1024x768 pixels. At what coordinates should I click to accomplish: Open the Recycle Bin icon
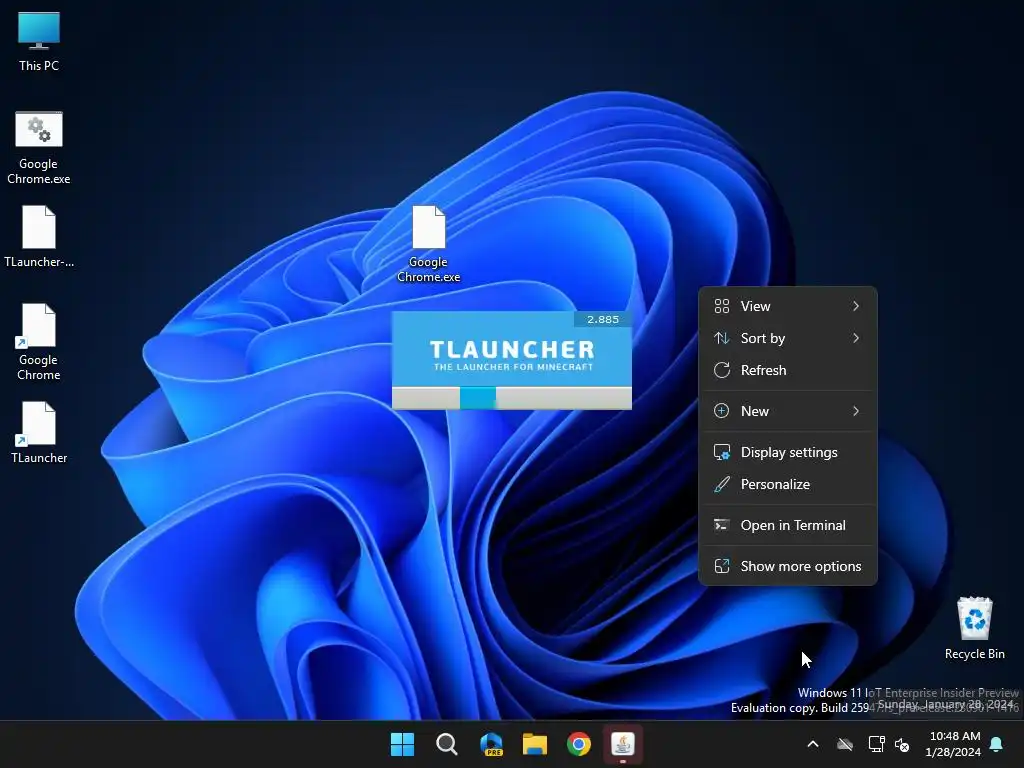[x=974, y=628]
